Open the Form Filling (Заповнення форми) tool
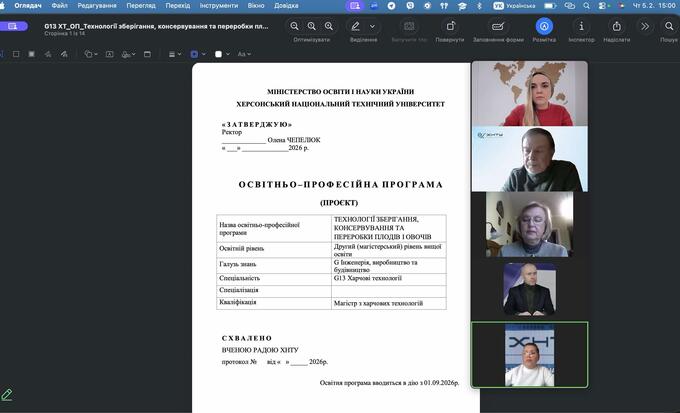Viewport: 680px width, 413px height. click(x=501, y=26)
